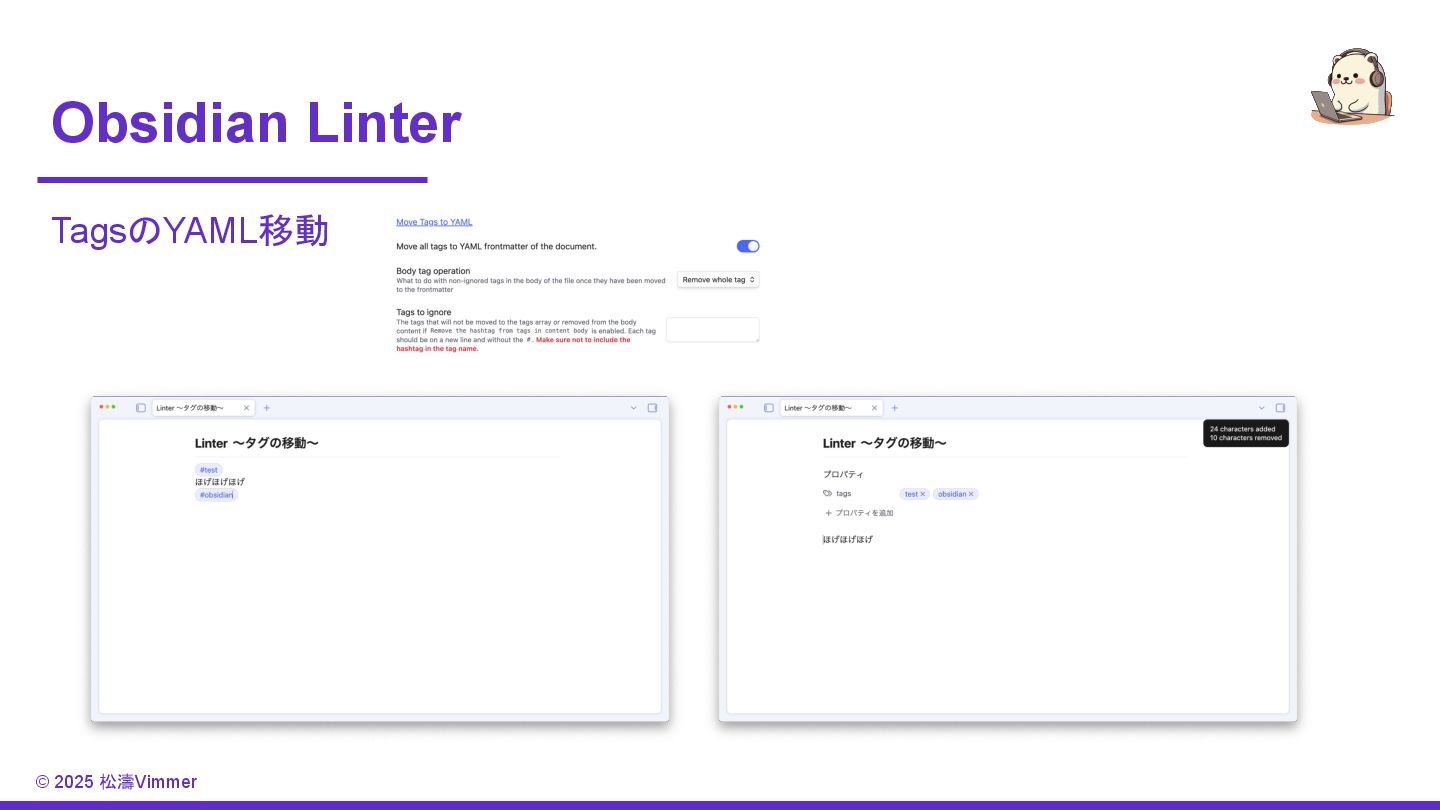Click the 'tags' property name
Viewport: 1440px width, 810px height.
[x=844, y=494]
